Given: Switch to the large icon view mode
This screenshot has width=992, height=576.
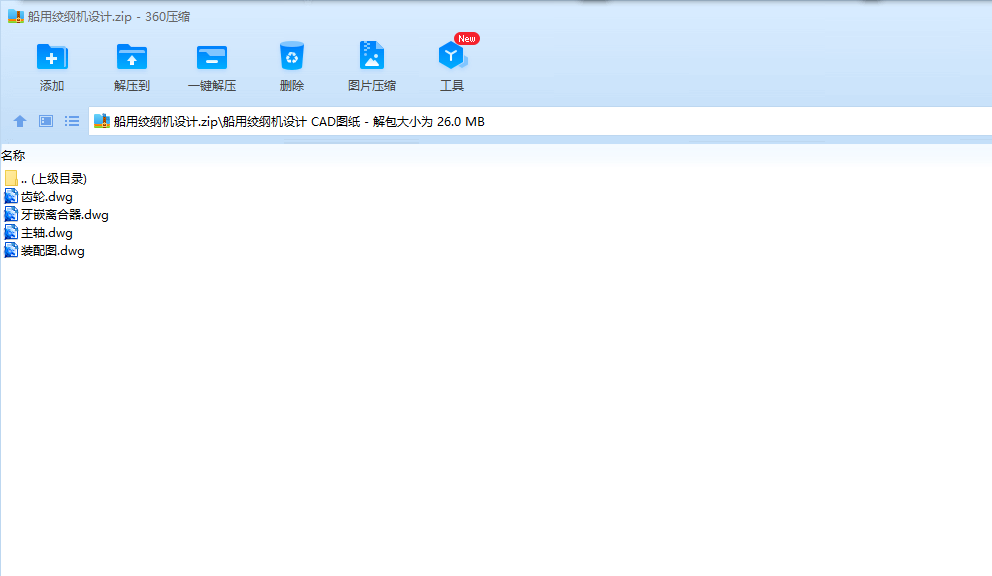Looking at the screenshot, I should (46, 121).
